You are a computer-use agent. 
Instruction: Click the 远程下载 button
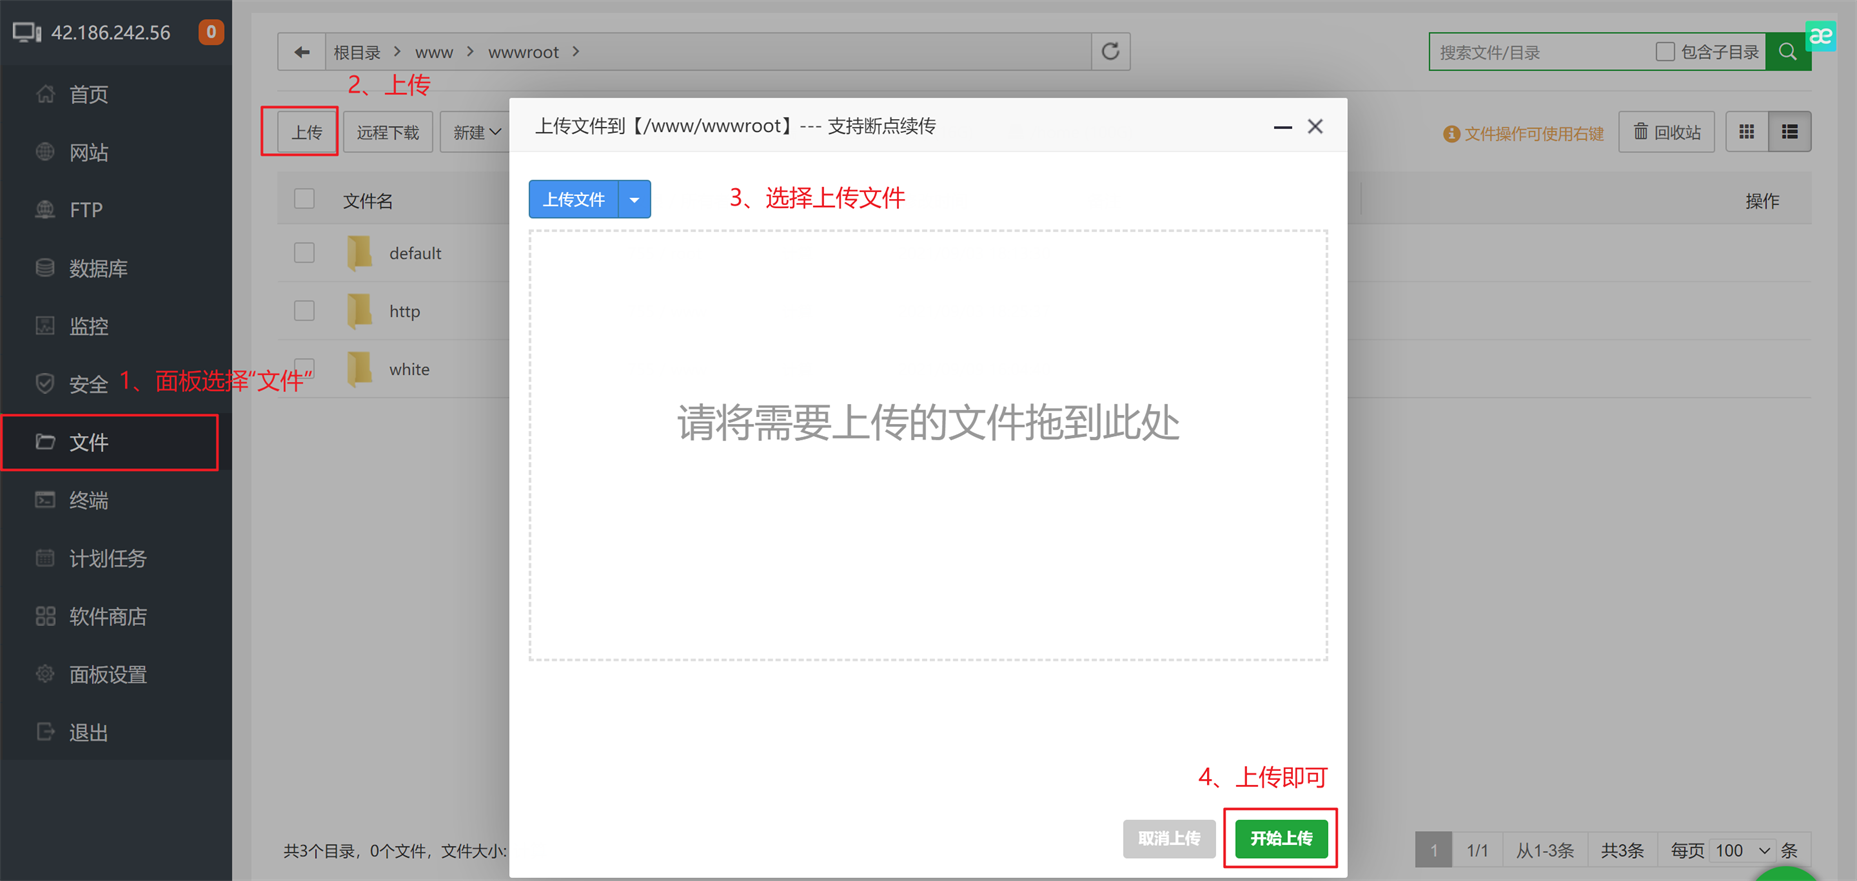pyautogui.click(x=388, y=132)
